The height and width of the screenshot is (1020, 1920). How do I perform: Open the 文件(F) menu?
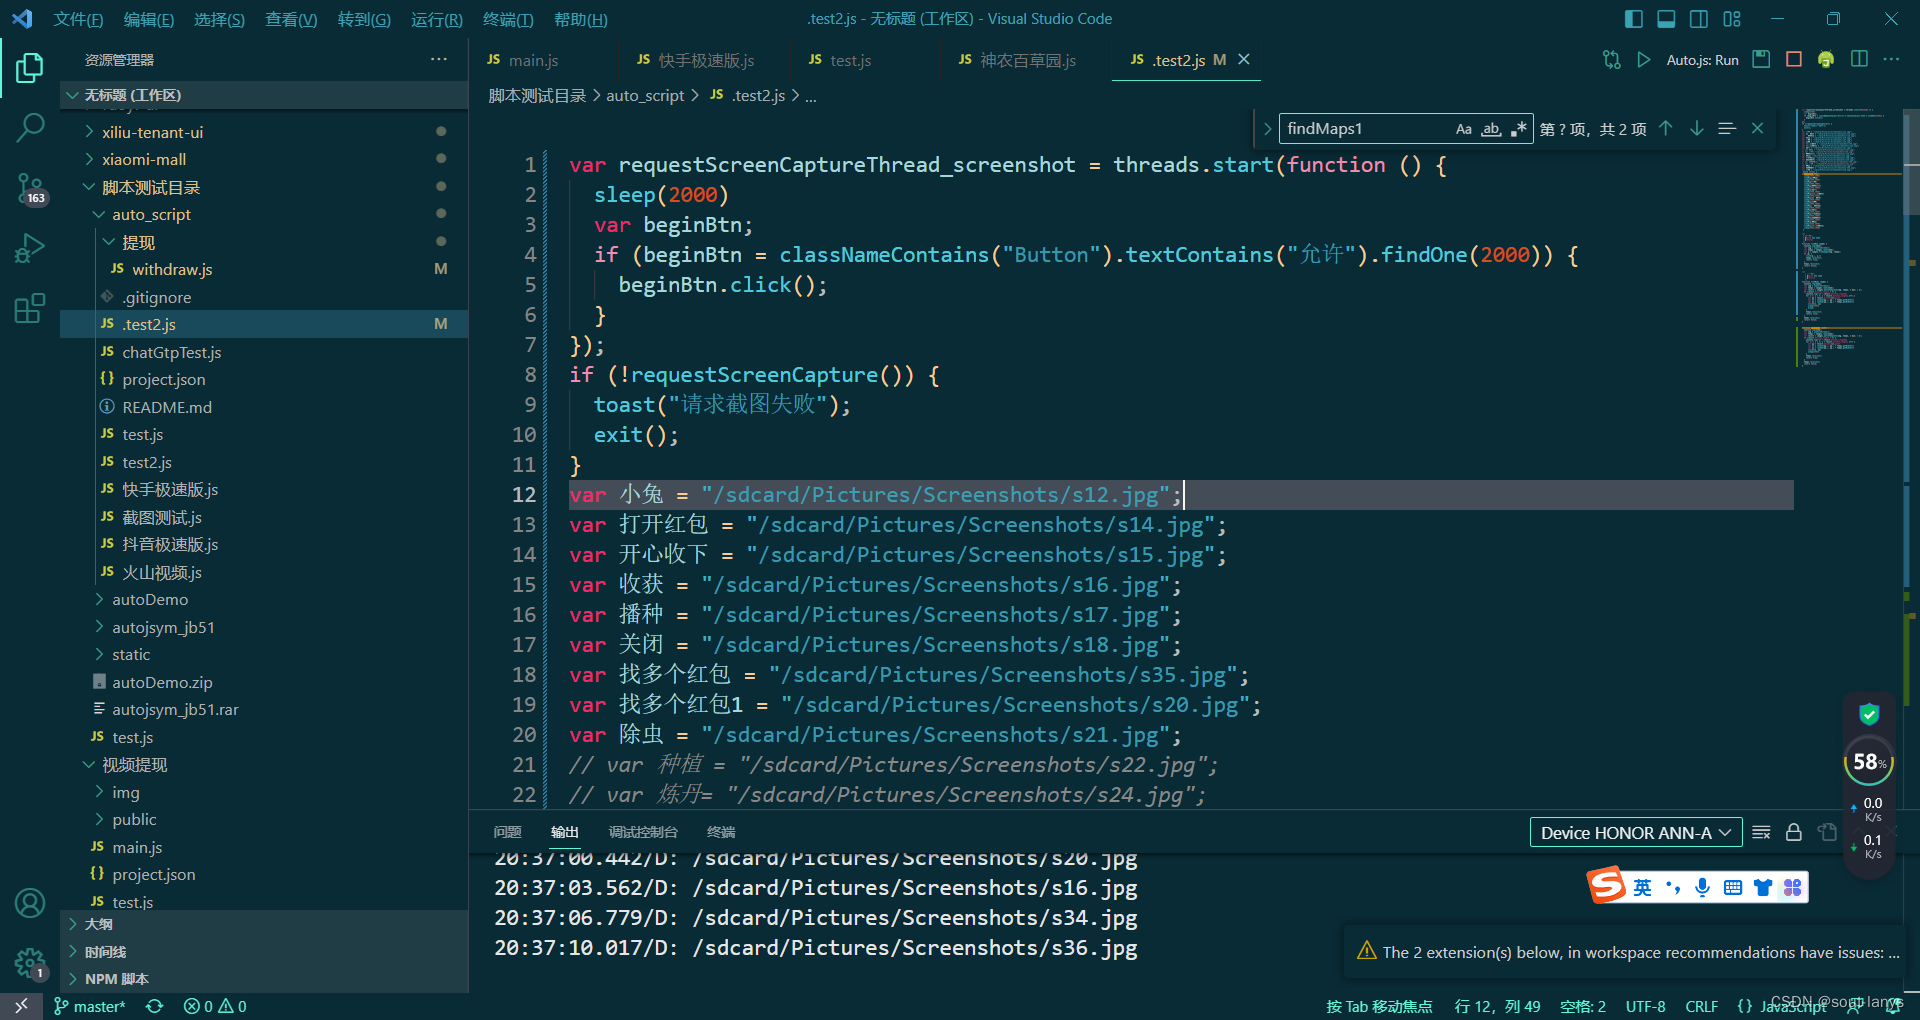click(x=78, y=19)
